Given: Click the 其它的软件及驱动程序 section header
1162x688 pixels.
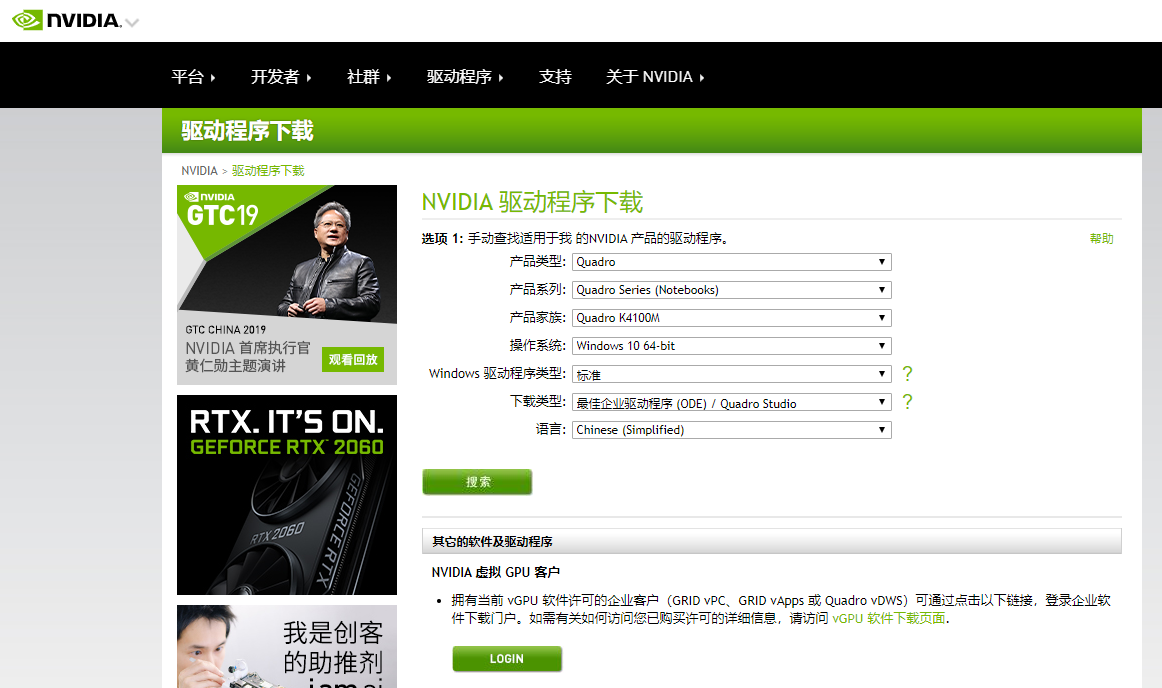Looking at the screenshot, I should point(771,541).
